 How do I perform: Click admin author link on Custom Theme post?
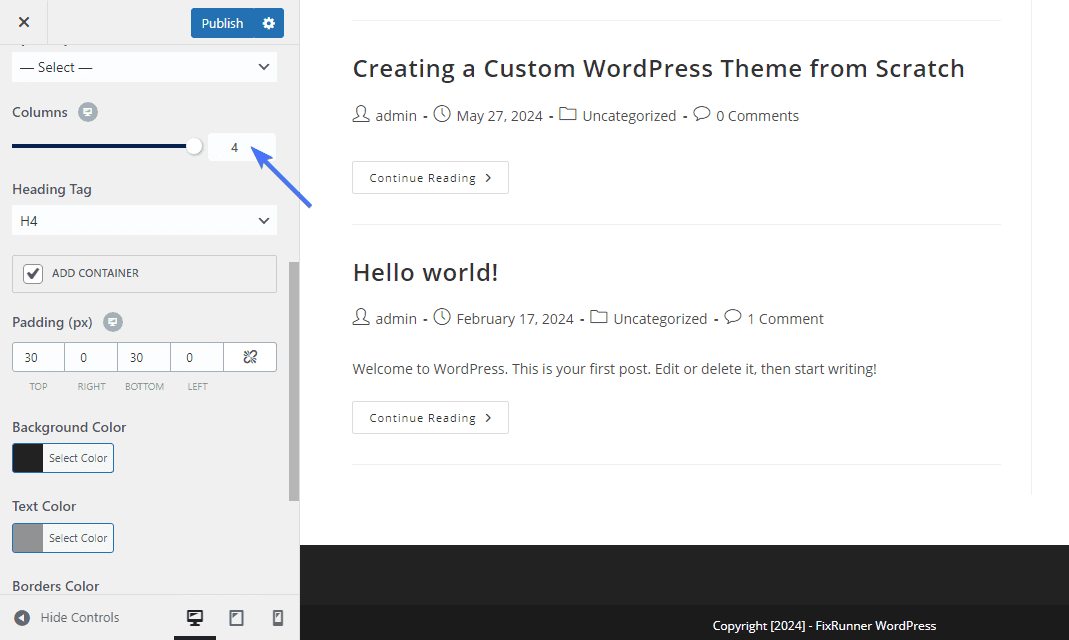pyautogui.click(x=396, y=116)
